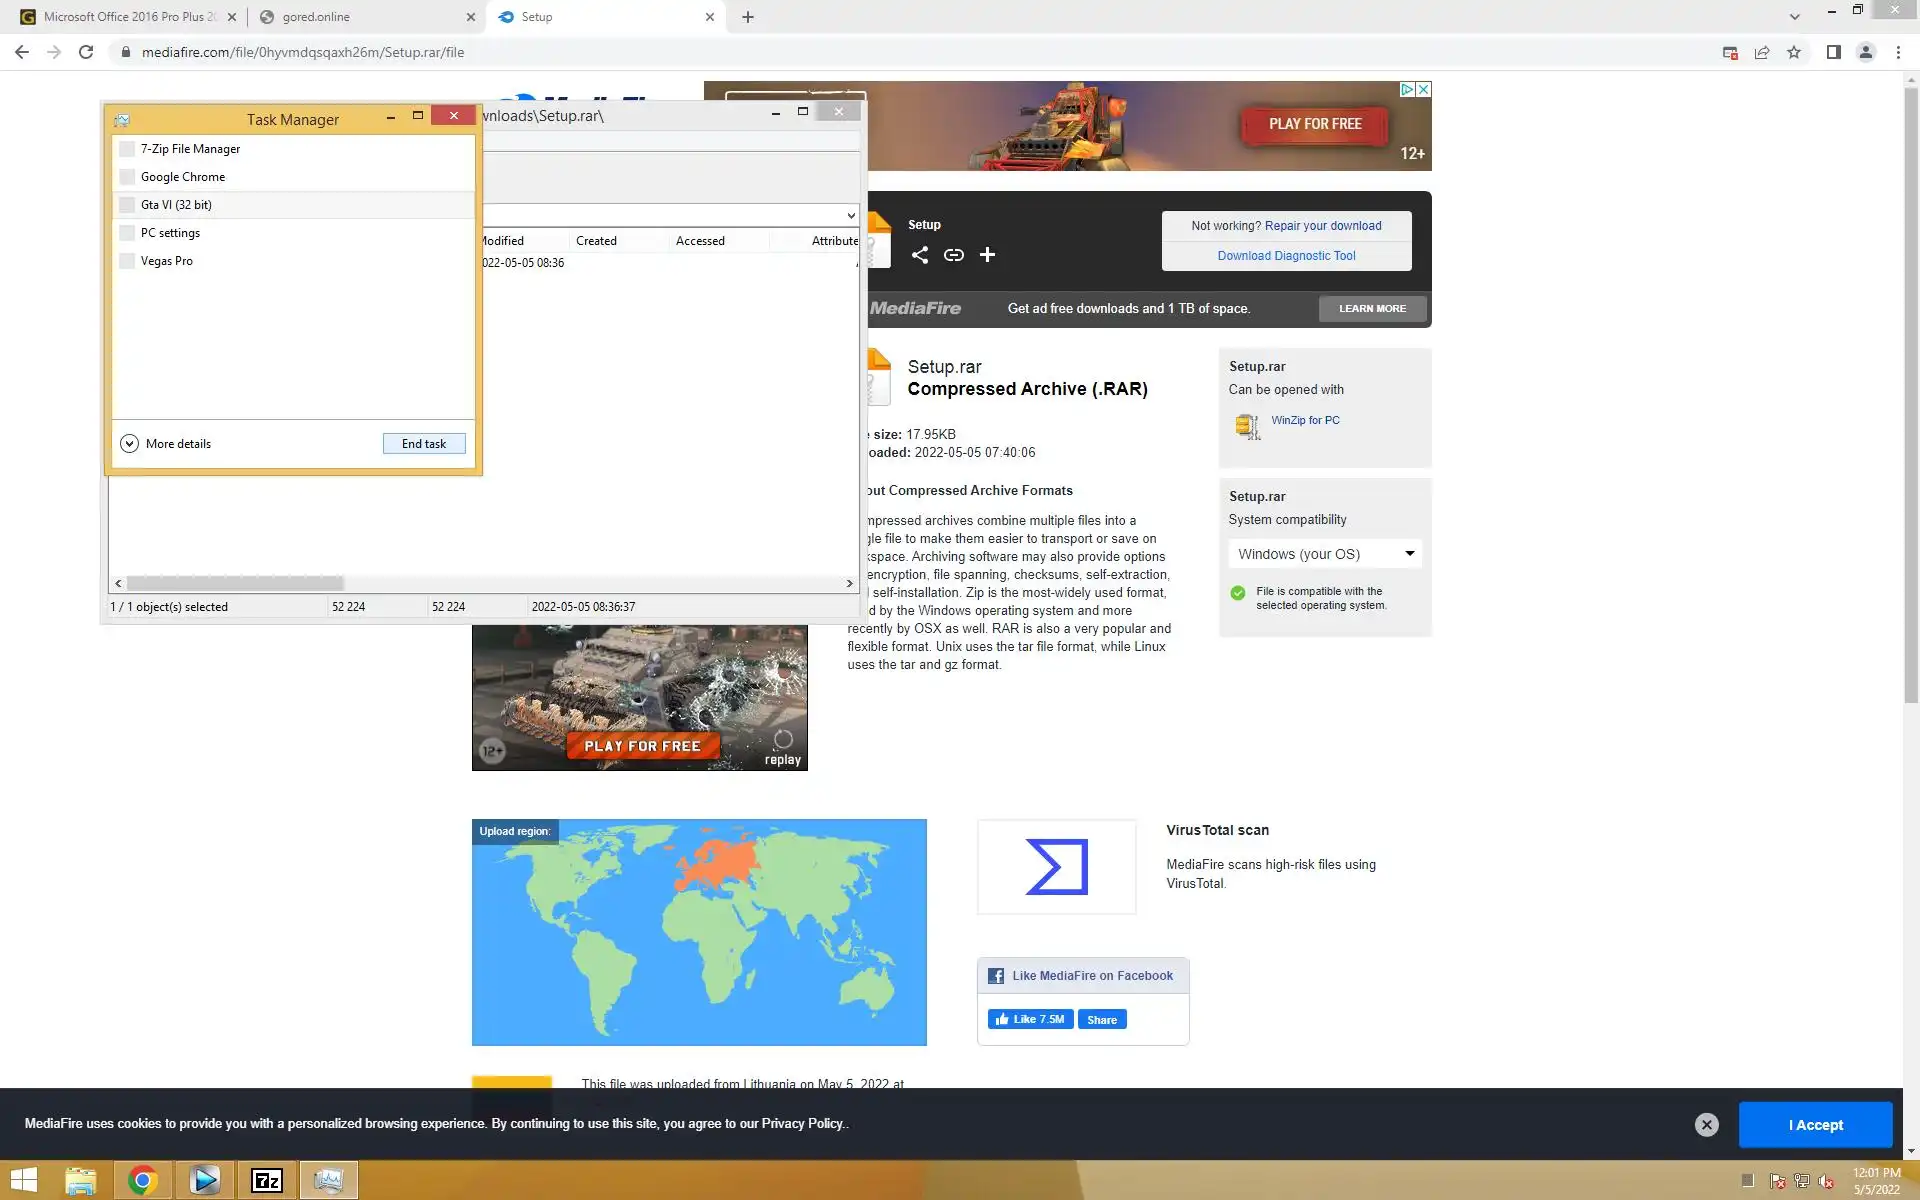Switch to gored.online tab
The image size is (1920, 1200).
(316, 17)
